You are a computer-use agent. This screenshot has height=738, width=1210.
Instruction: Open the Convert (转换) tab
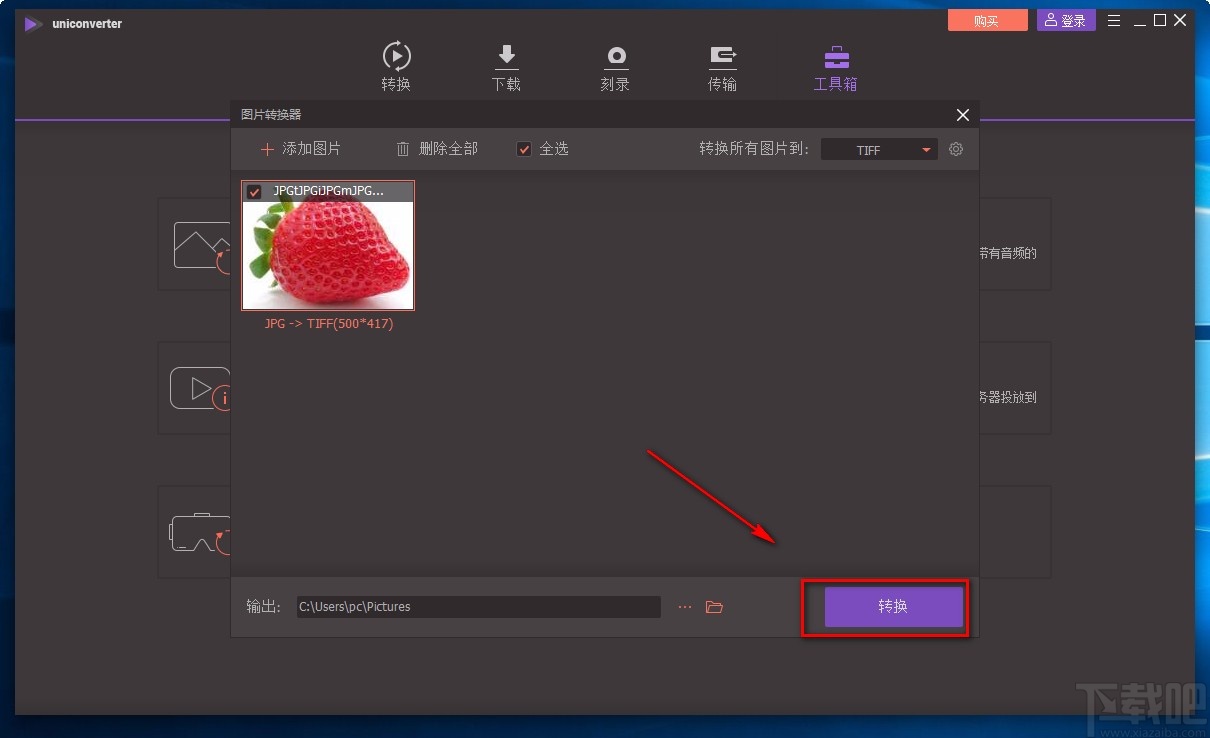click(x=396, y=67)
